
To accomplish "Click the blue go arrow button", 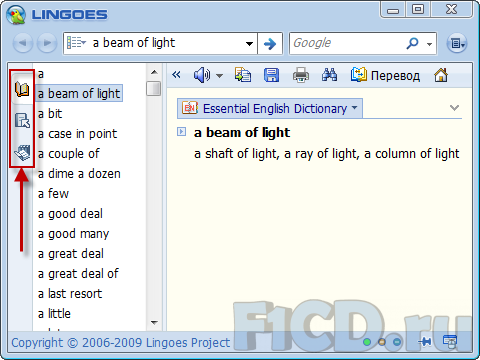I will pos(270,43).
